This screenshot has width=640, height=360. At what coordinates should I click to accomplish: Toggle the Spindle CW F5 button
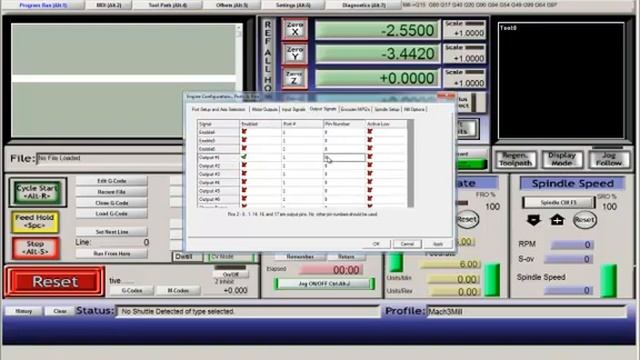coord(559,202)
